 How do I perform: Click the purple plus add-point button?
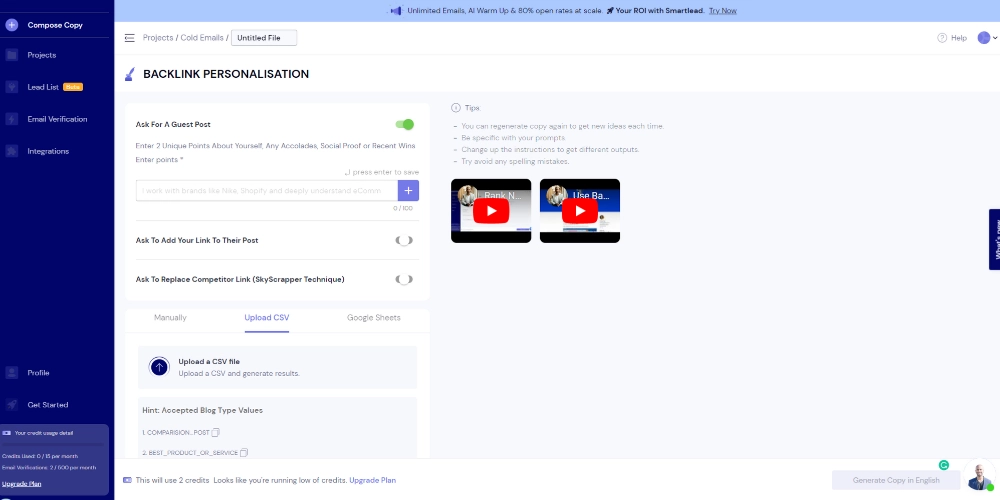[x=408, y=191]
